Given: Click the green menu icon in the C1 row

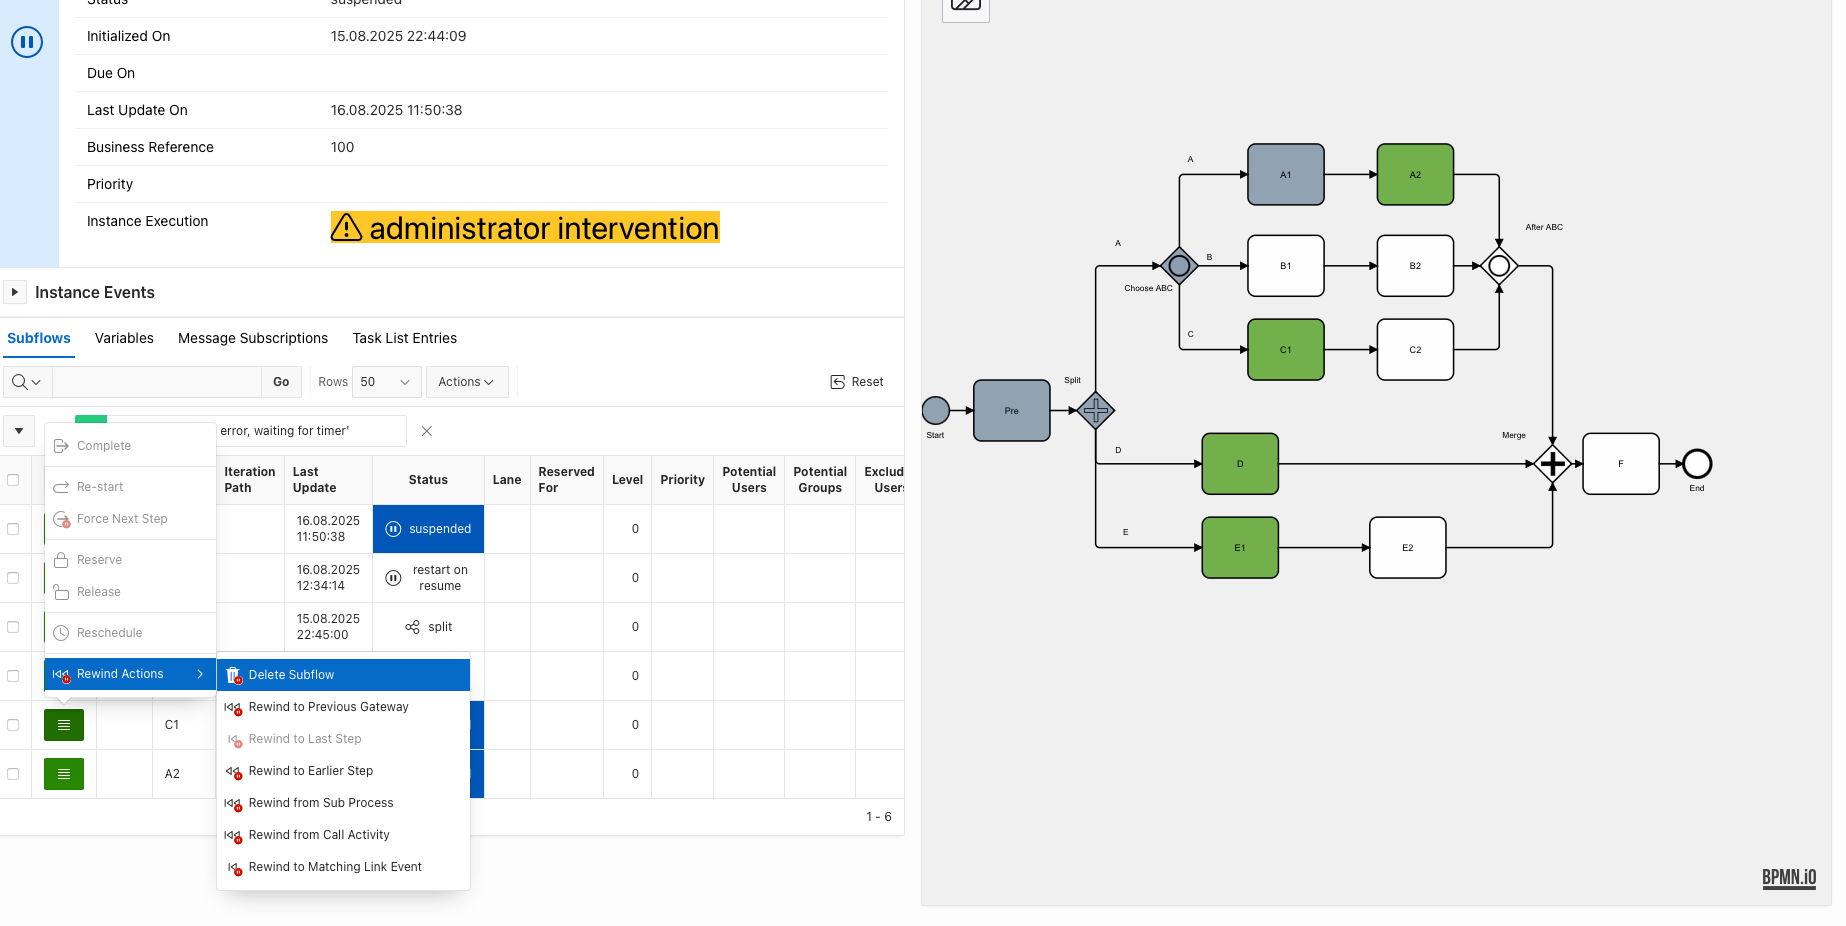Looking at the screenshot, I should [64, 725].
